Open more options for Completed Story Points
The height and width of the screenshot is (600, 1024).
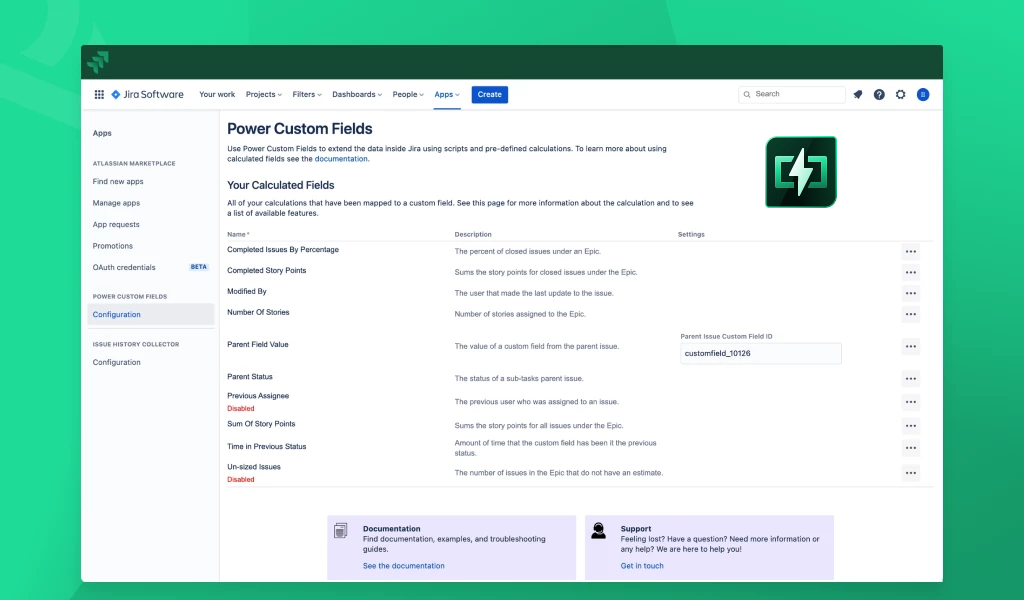point(910,272)
